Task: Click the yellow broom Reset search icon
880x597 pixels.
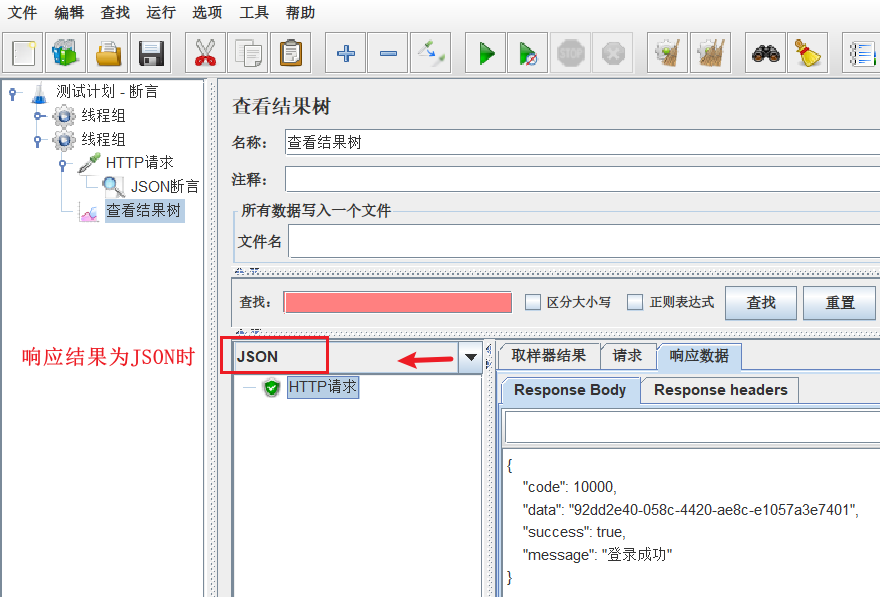Action: [x=808, y=53]
